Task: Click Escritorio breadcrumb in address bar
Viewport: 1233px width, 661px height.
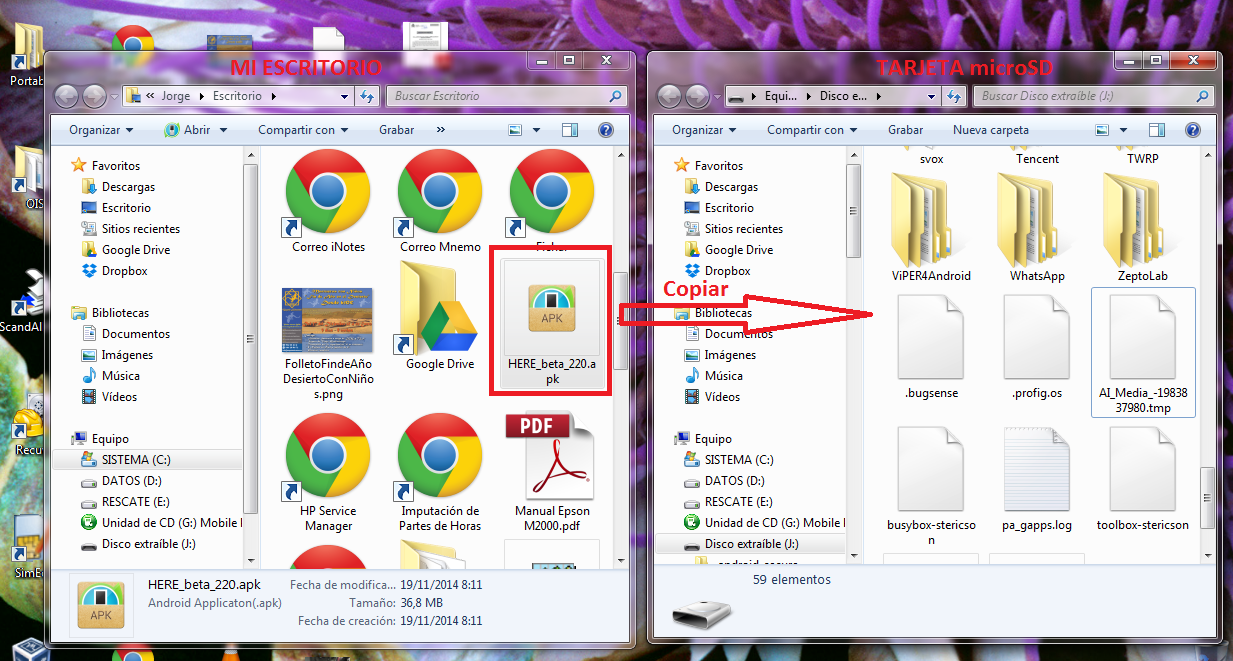Action: (237, 96)
